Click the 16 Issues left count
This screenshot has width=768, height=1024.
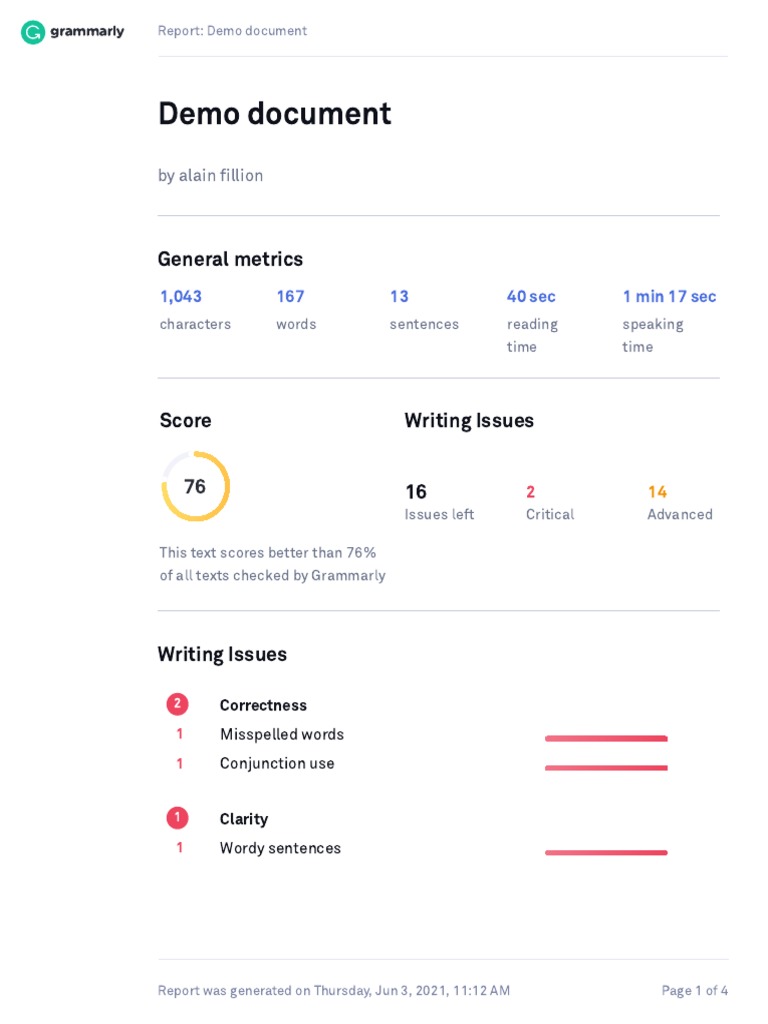pos(416,492)
